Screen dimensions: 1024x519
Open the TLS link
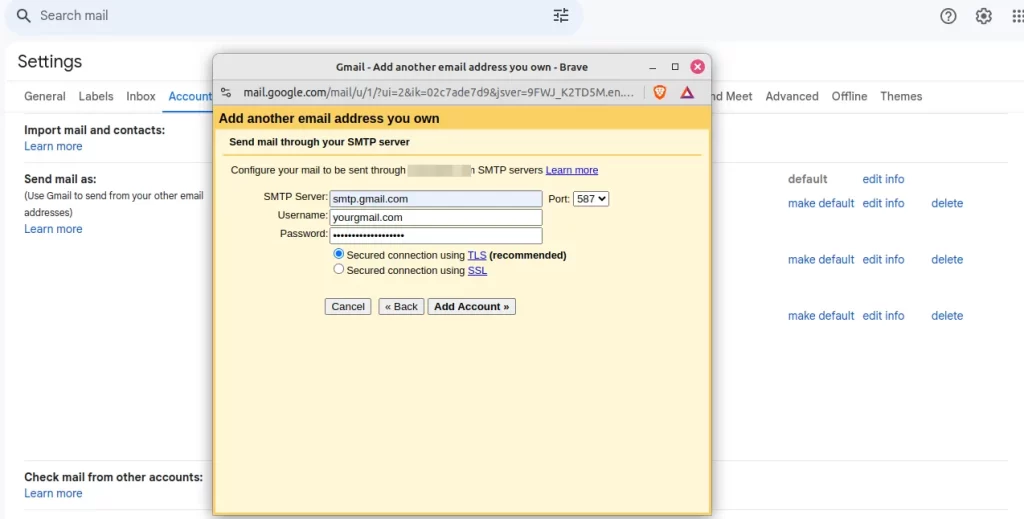477,255
